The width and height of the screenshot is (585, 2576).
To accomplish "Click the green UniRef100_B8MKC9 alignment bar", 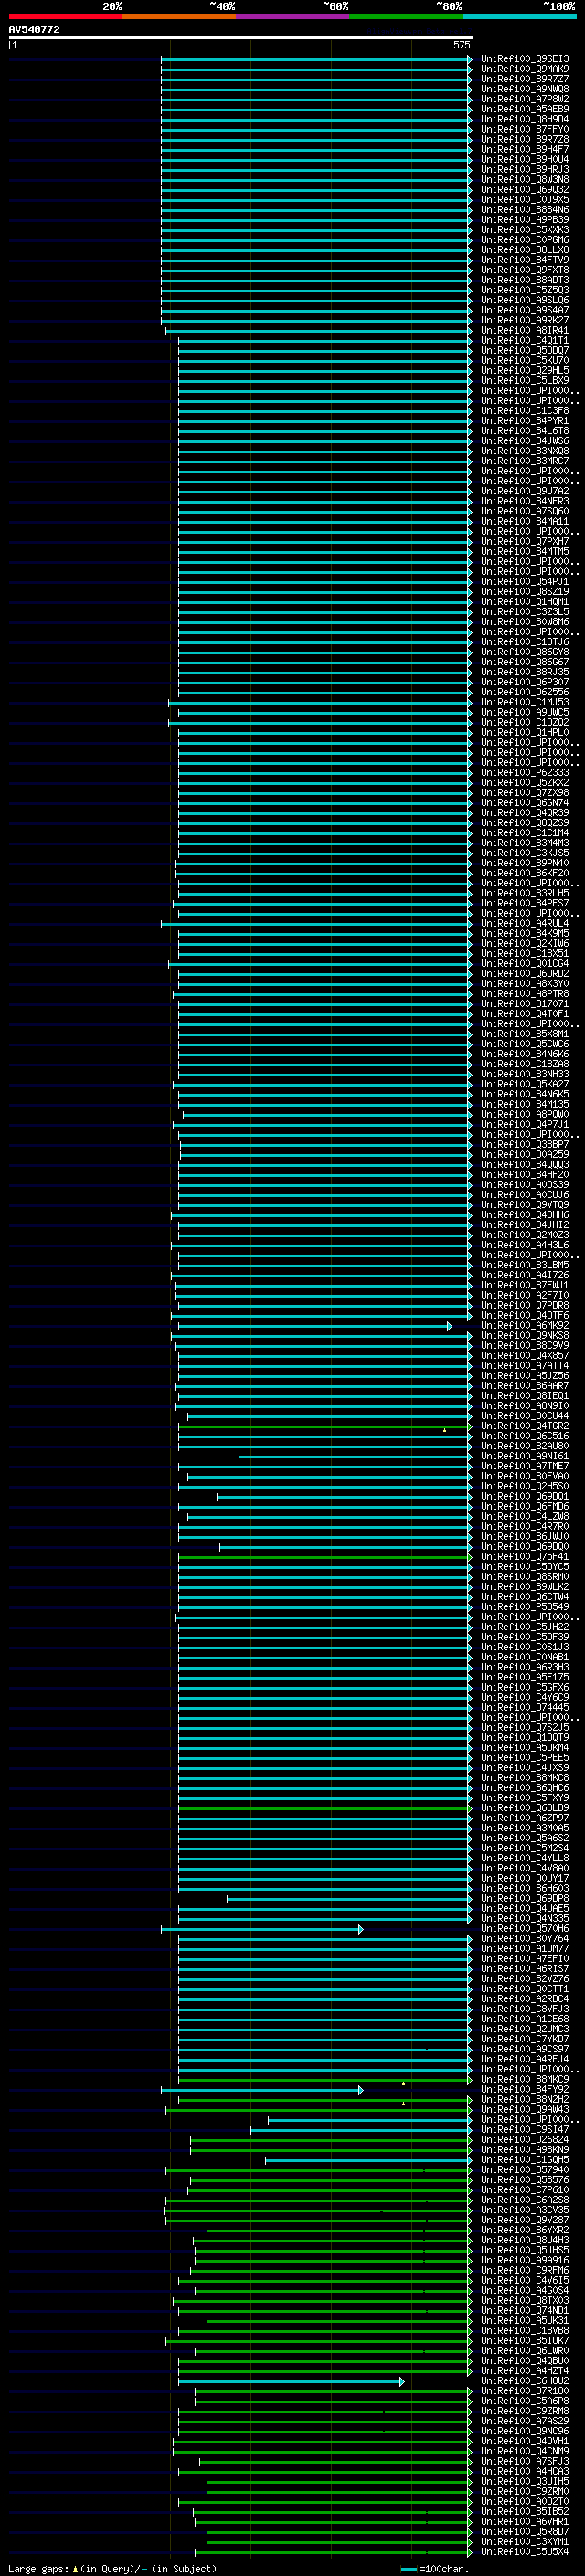I will (x=325, y=2080).
